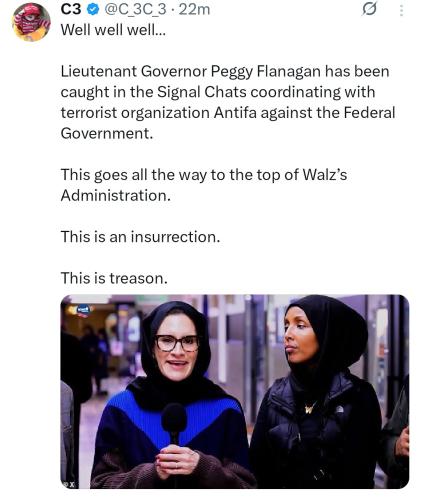Click the paragraph mentioning Walz's Administration
The width and height of the screenshot is (421, 500).
click(204, 185)
